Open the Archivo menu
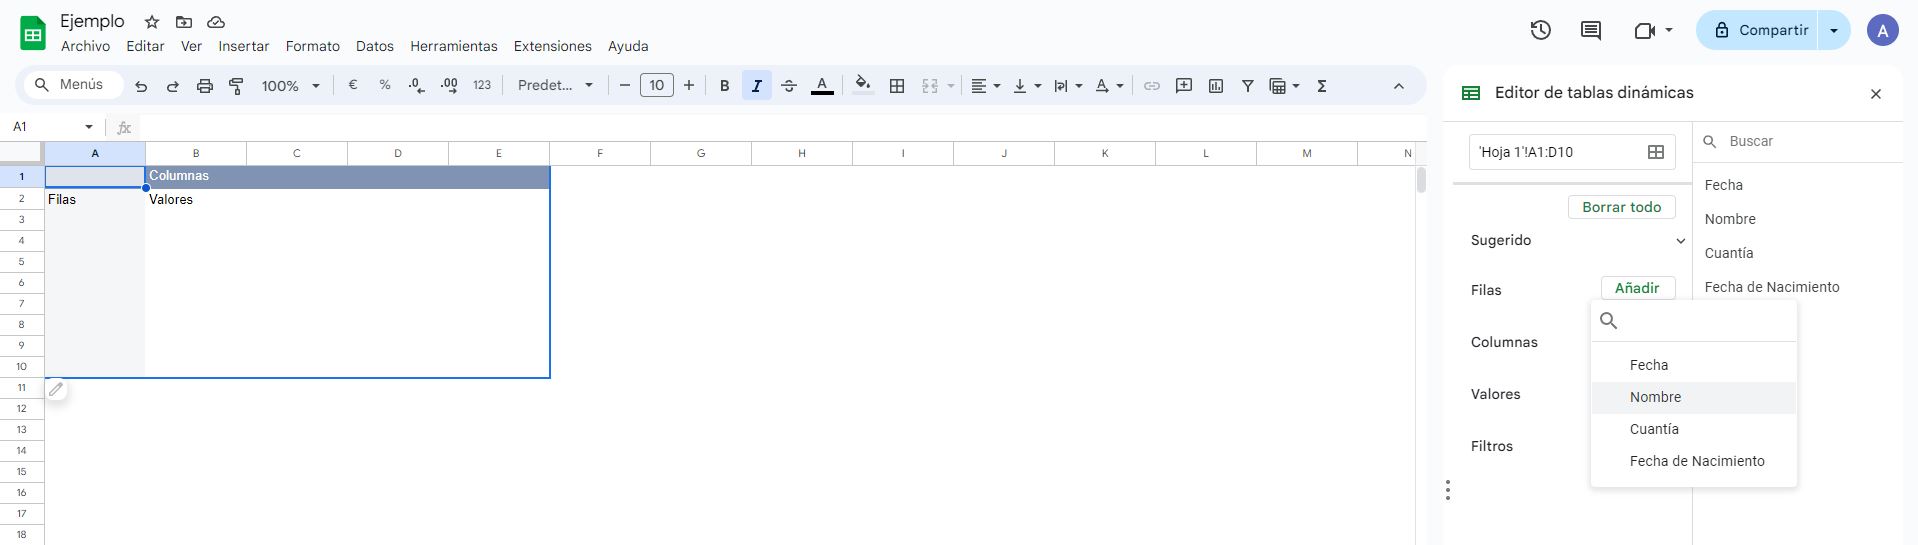The height and width of the screenshot is (545, 1918). point(85,46)
